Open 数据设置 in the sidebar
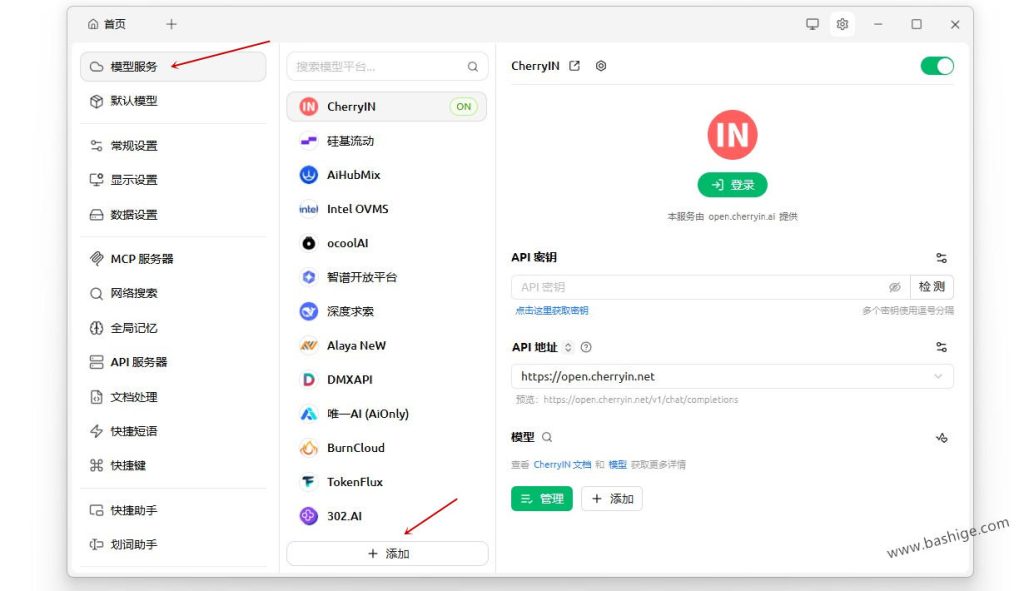The image size is (1024, 591). coord(173,215)
